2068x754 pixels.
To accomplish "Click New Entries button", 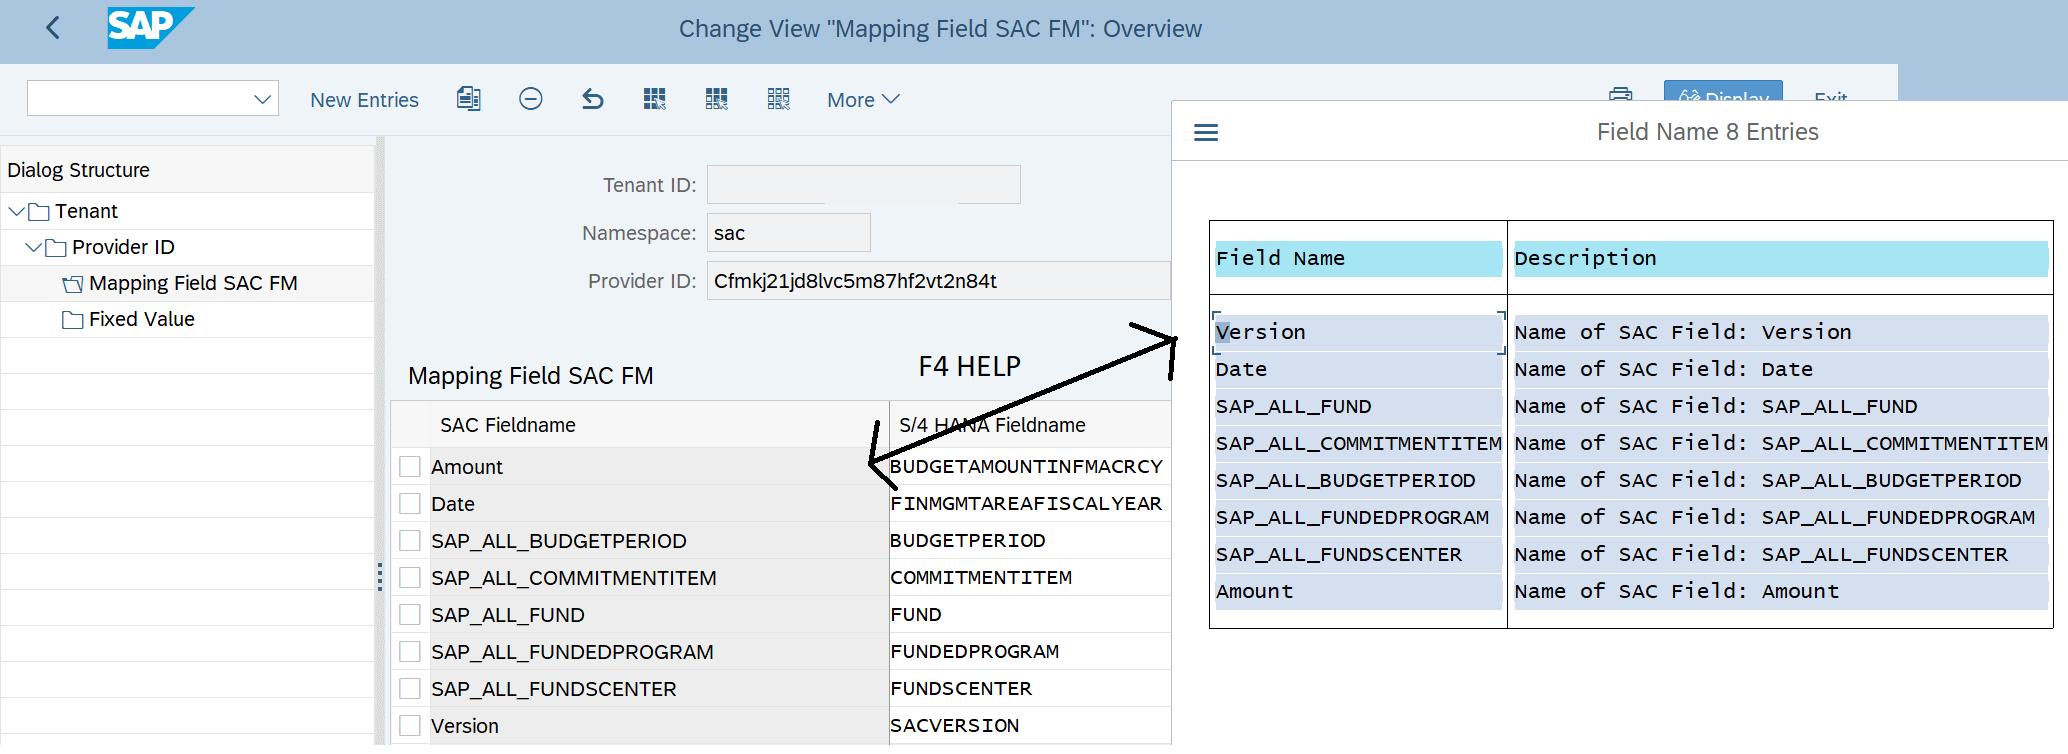I will (364, 100).
